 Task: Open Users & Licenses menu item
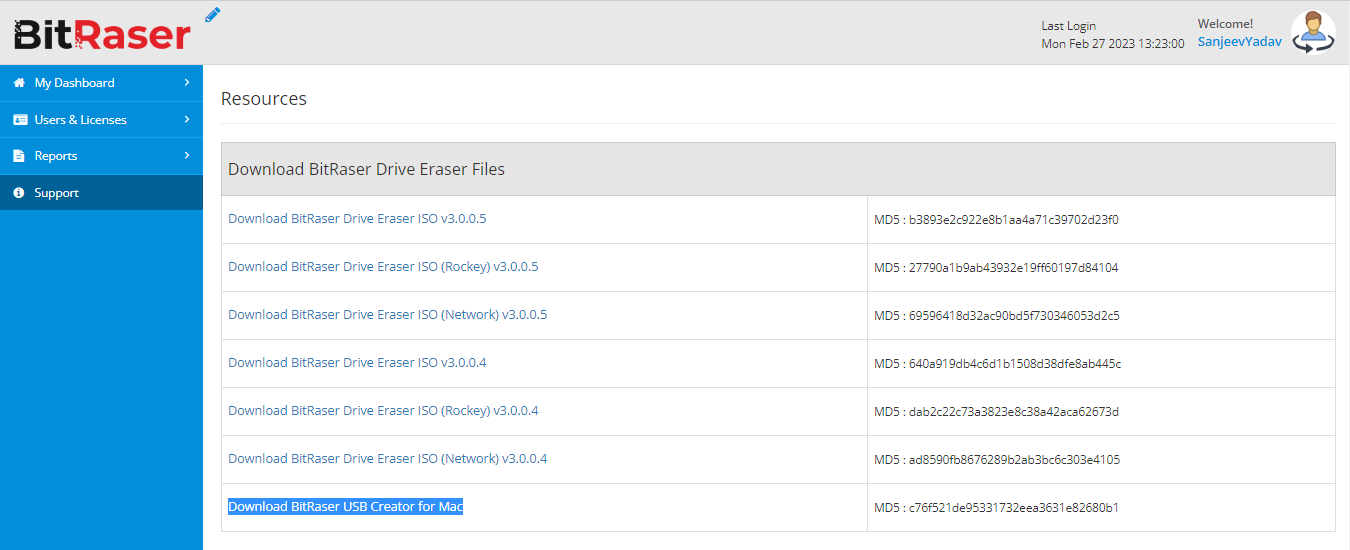[x=101, y=120]
